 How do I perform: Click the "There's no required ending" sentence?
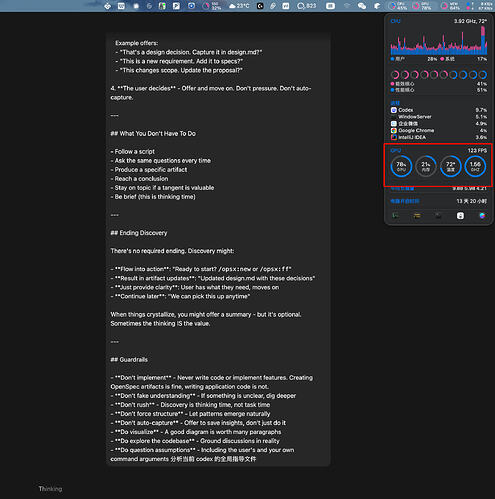[x=172, y=251]
